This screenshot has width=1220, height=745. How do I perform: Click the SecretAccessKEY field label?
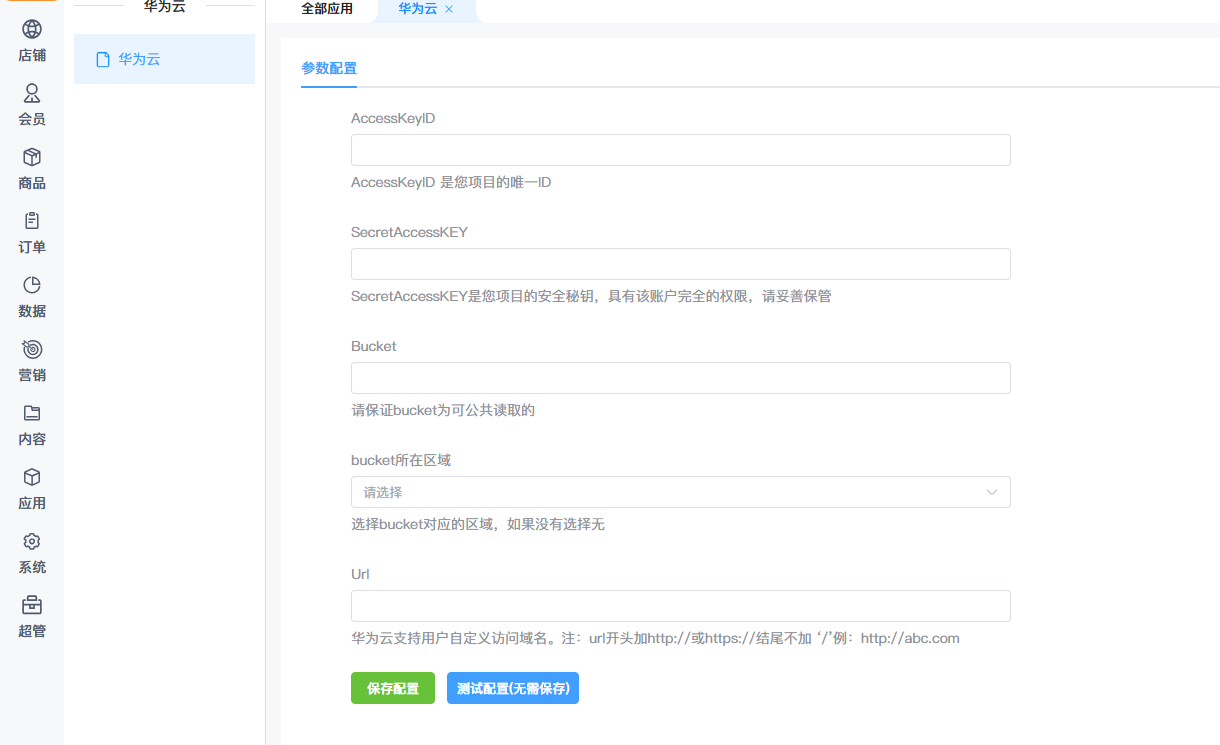click(409, 232)
